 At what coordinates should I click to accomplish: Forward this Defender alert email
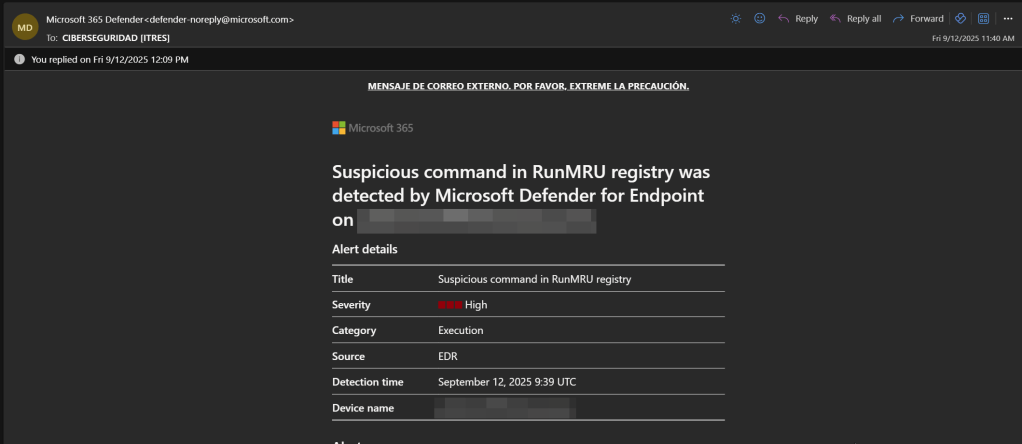click(x=918, y=18)
